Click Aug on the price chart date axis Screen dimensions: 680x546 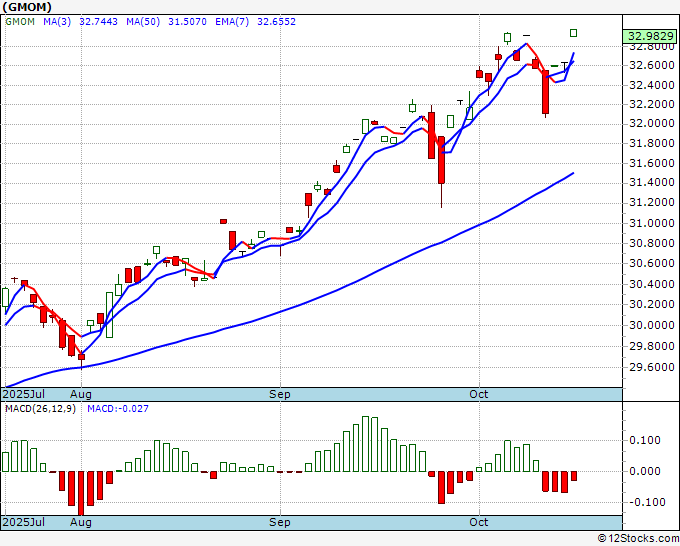[81, 394]
